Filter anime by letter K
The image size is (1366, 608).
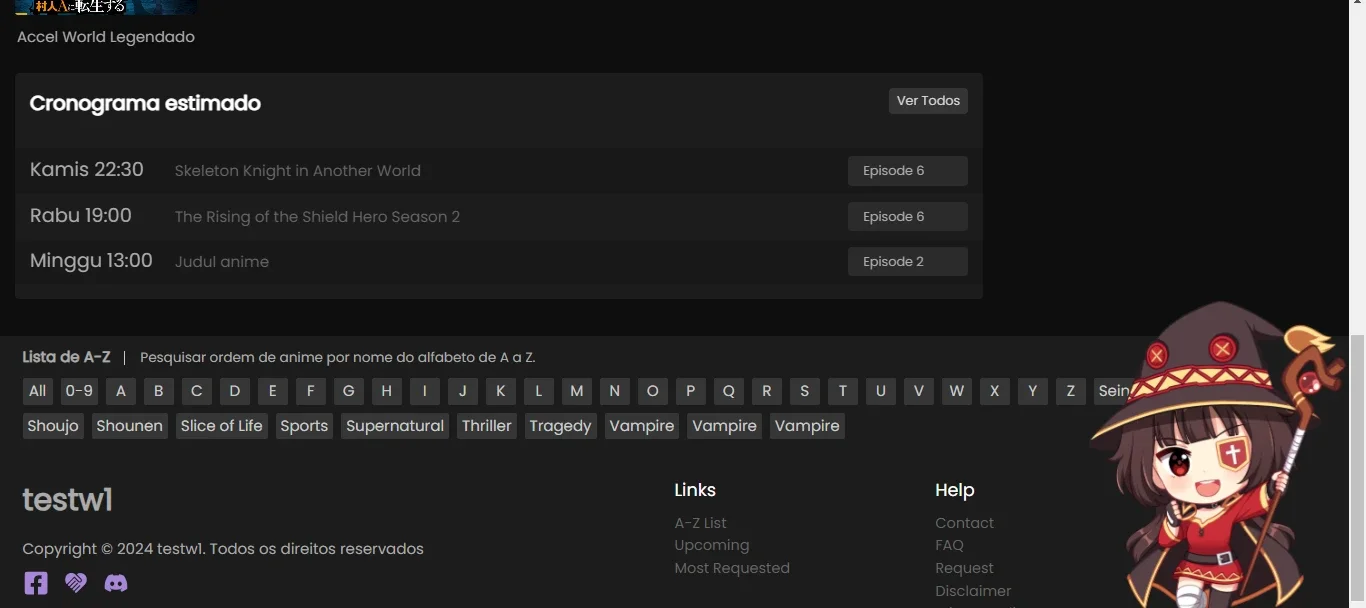click(500, 391)
